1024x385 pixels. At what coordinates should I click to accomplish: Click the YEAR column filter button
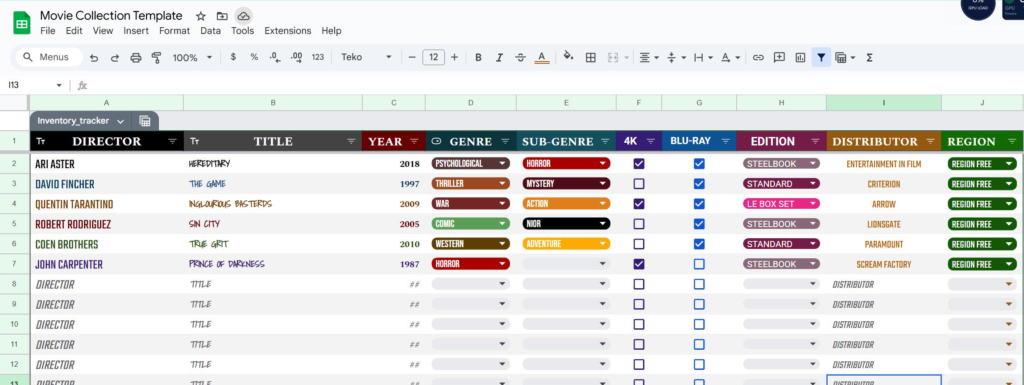coord(414,142)
